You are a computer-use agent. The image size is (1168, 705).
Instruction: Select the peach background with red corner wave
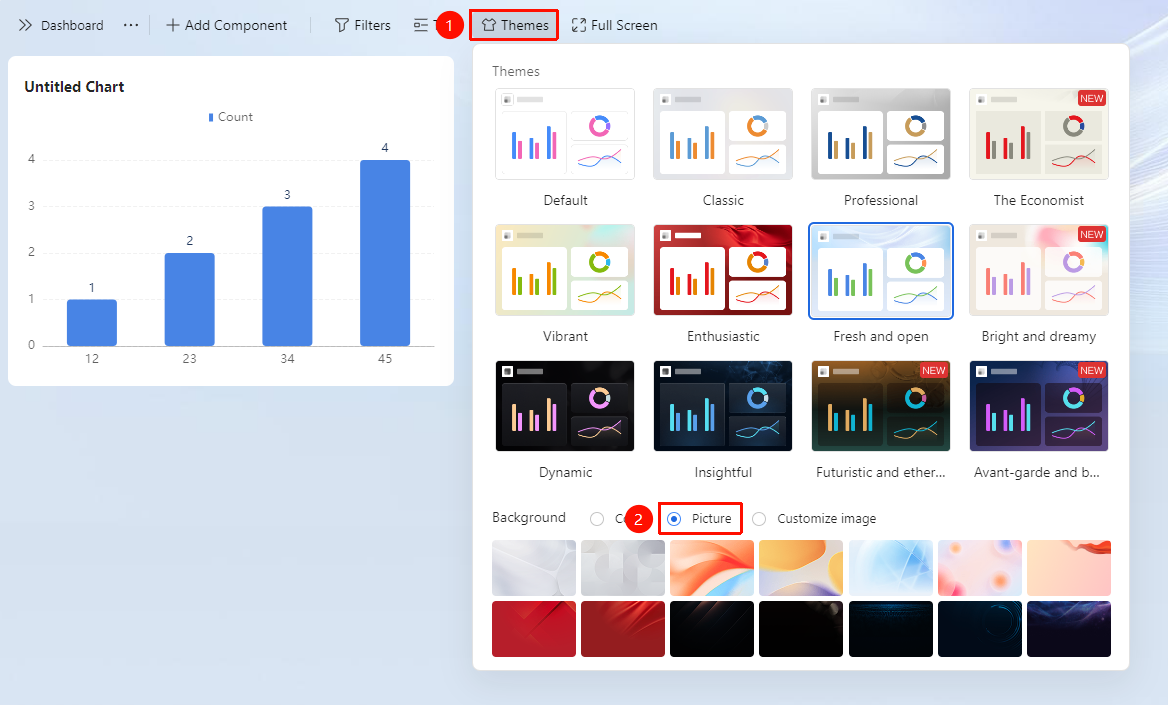(x=1069, y=568)
